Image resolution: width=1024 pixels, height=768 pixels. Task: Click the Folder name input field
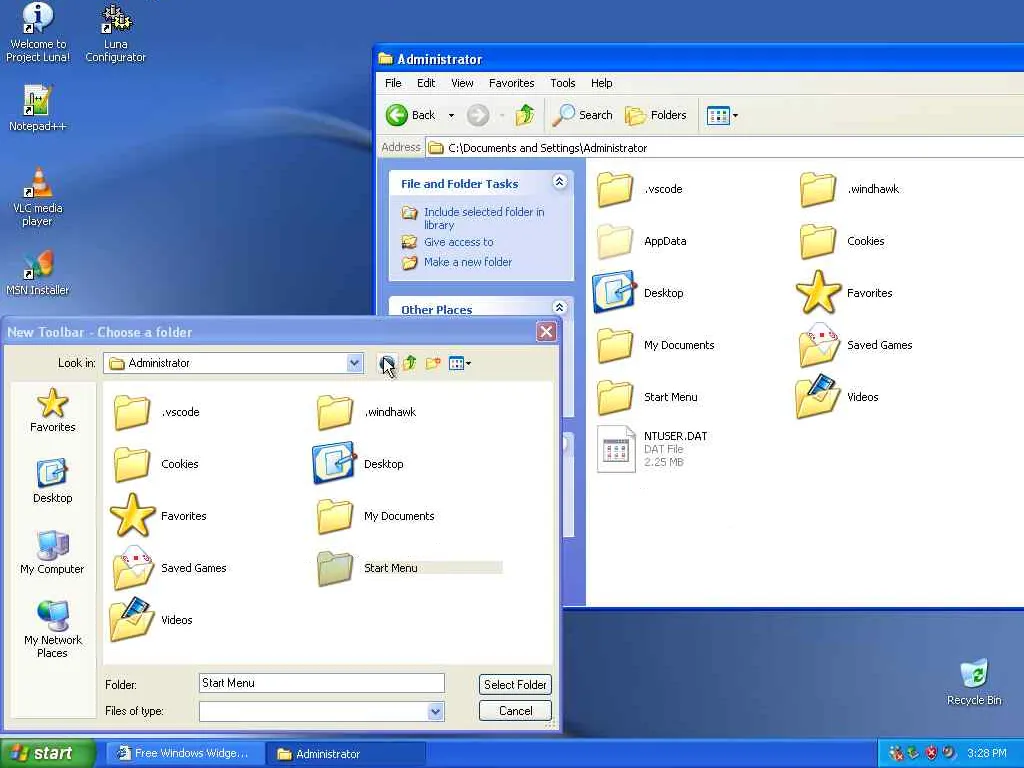pyautogui.click(x=322, y=683)
